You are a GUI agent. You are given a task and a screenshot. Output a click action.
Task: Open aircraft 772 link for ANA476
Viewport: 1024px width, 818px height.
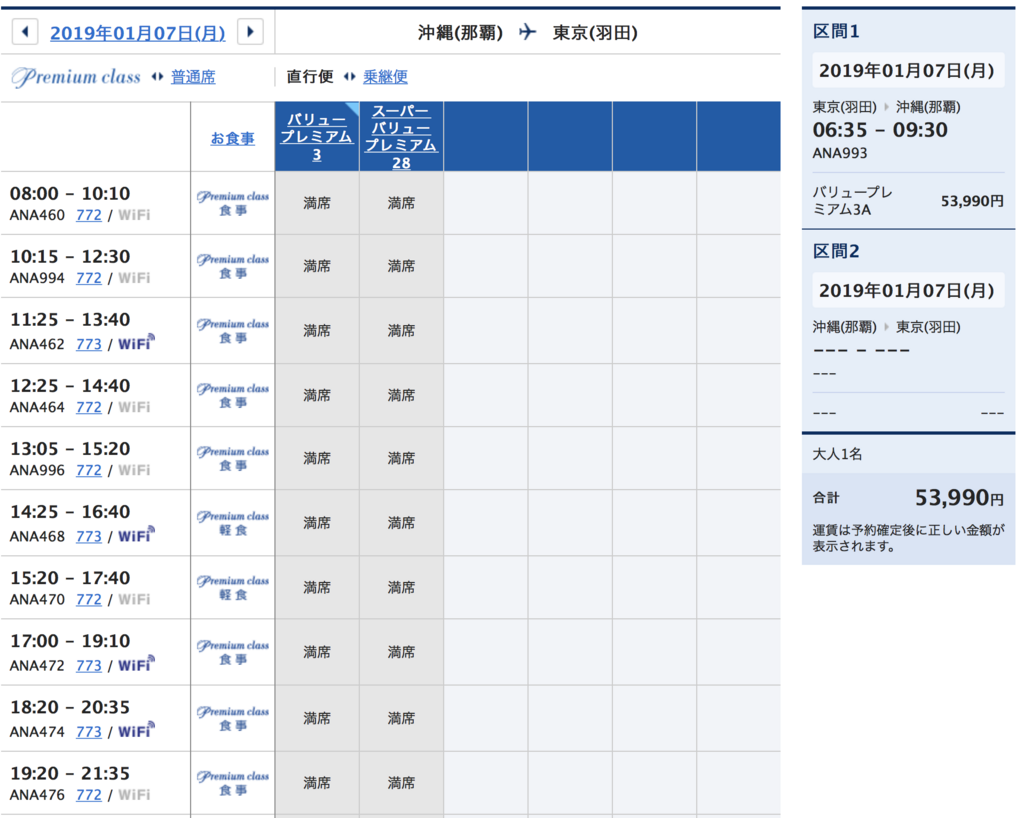89,795
